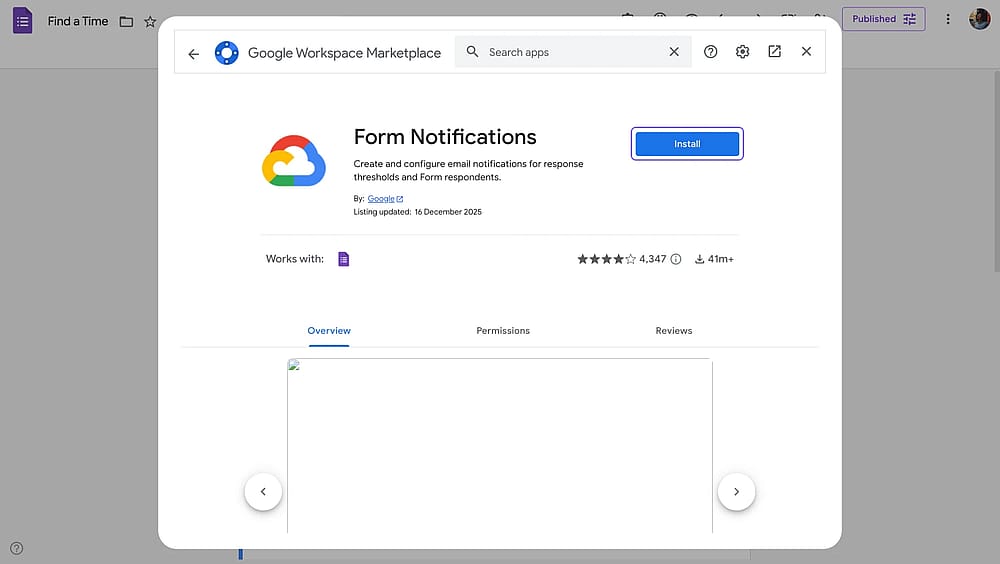Open Marketplace help icon
The height and width of the screenshot is (564, 1000).
pos(710,52)
